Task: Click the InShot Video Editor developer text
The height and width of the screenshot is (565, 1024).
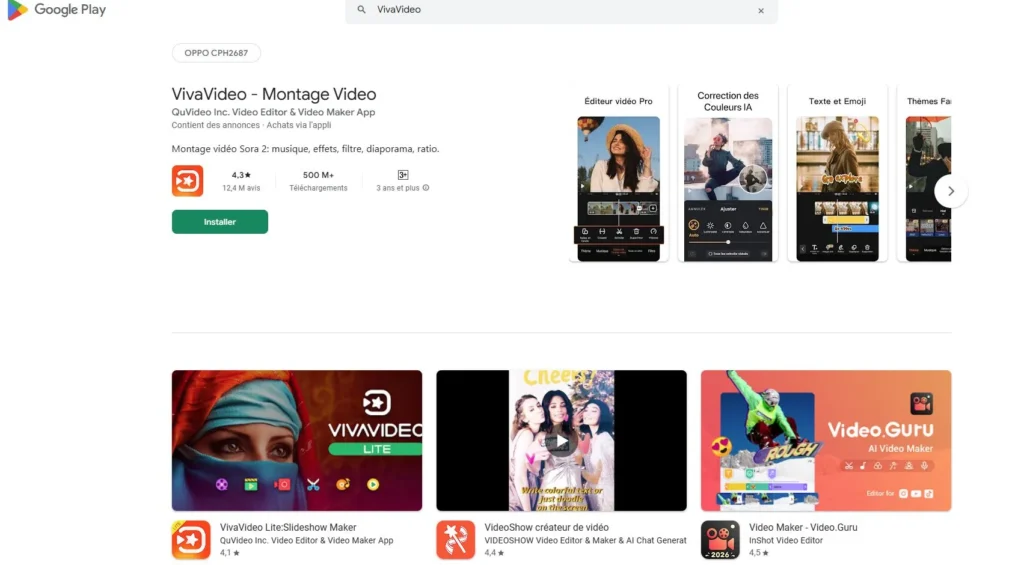Action: [786, 541]
